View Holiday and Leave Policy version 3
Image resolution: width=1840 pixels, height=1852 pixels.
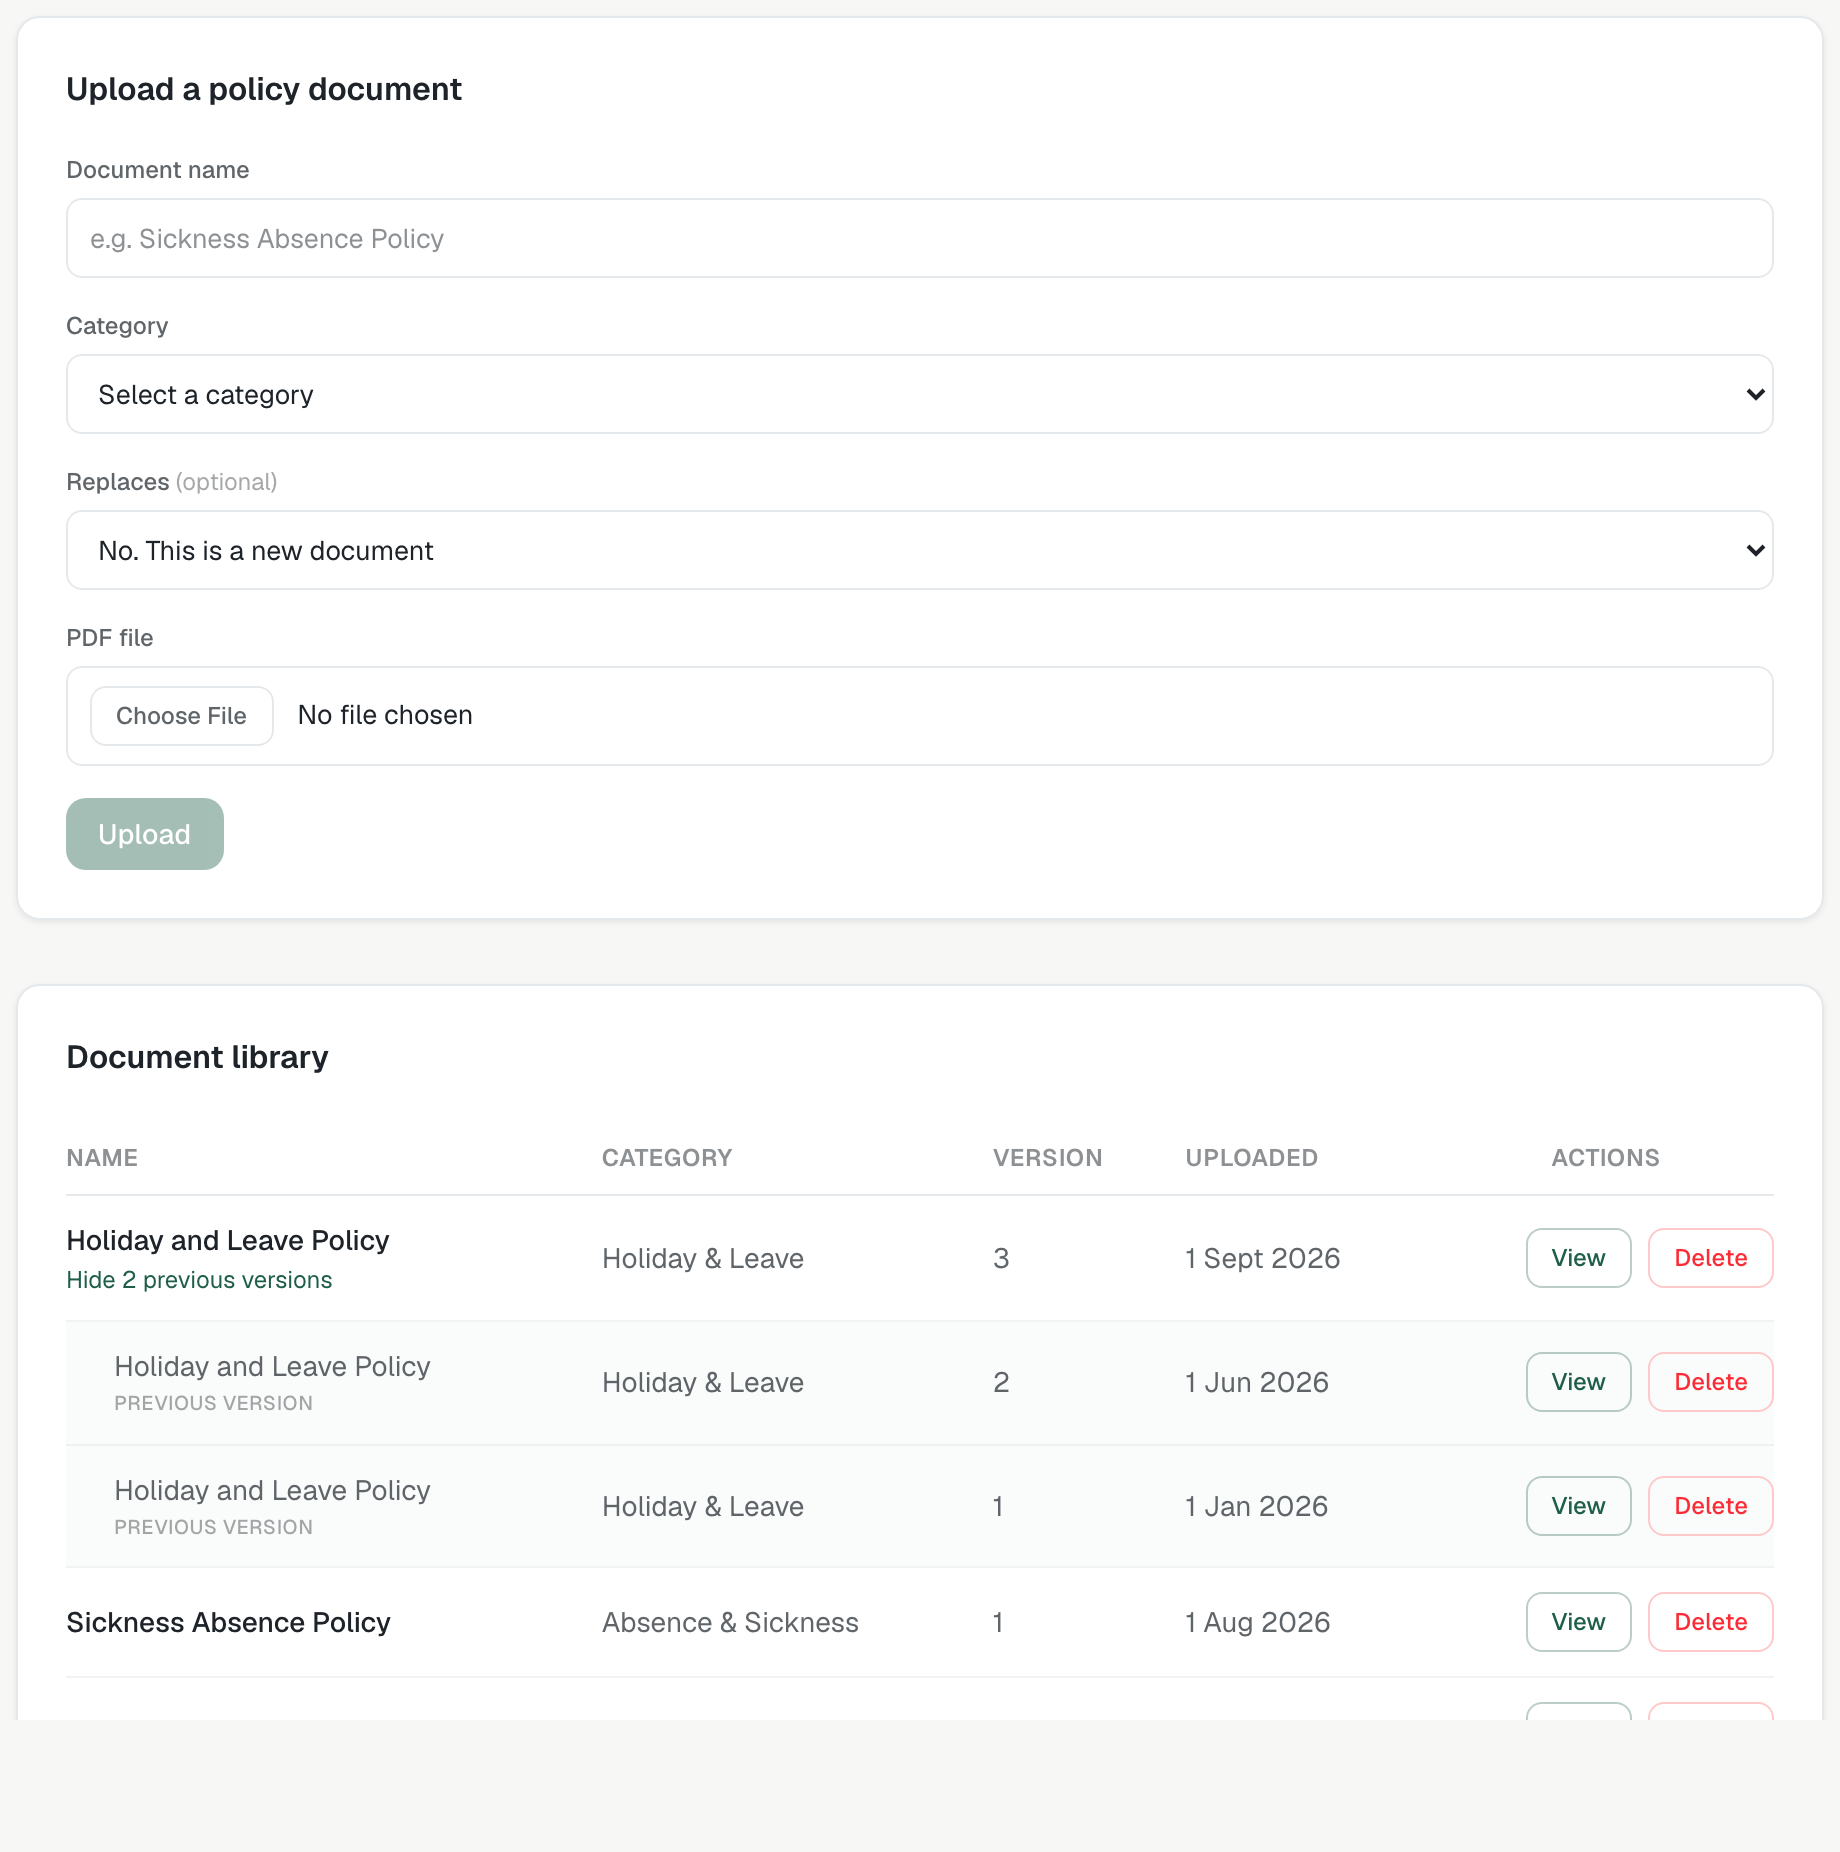[x=1578, y=1258]
